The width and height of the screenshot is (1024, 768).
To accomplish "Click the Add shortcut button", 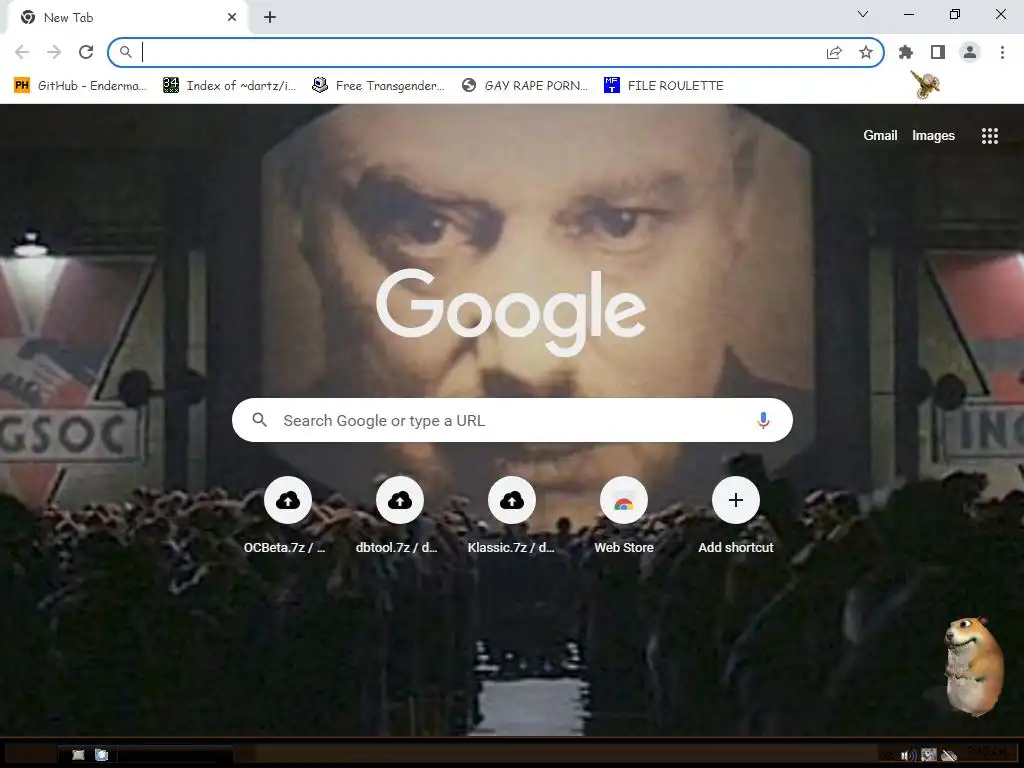I will 735,516.
